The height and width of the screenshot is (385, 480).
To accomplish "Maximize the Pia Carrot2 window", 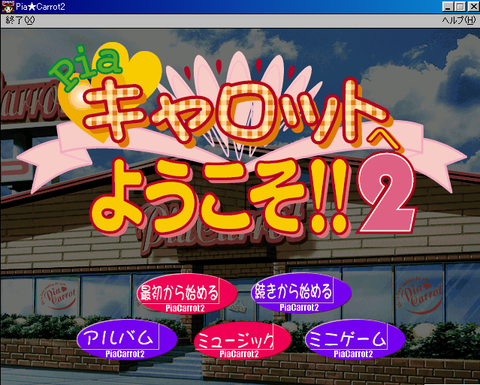I will (460, 7).
